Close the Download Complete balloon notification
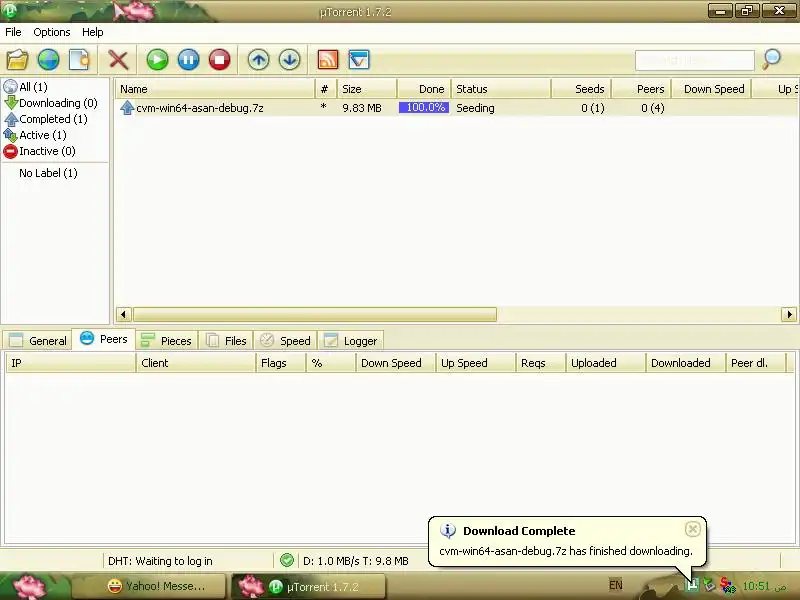800x600 pixels. pos(692,530)
